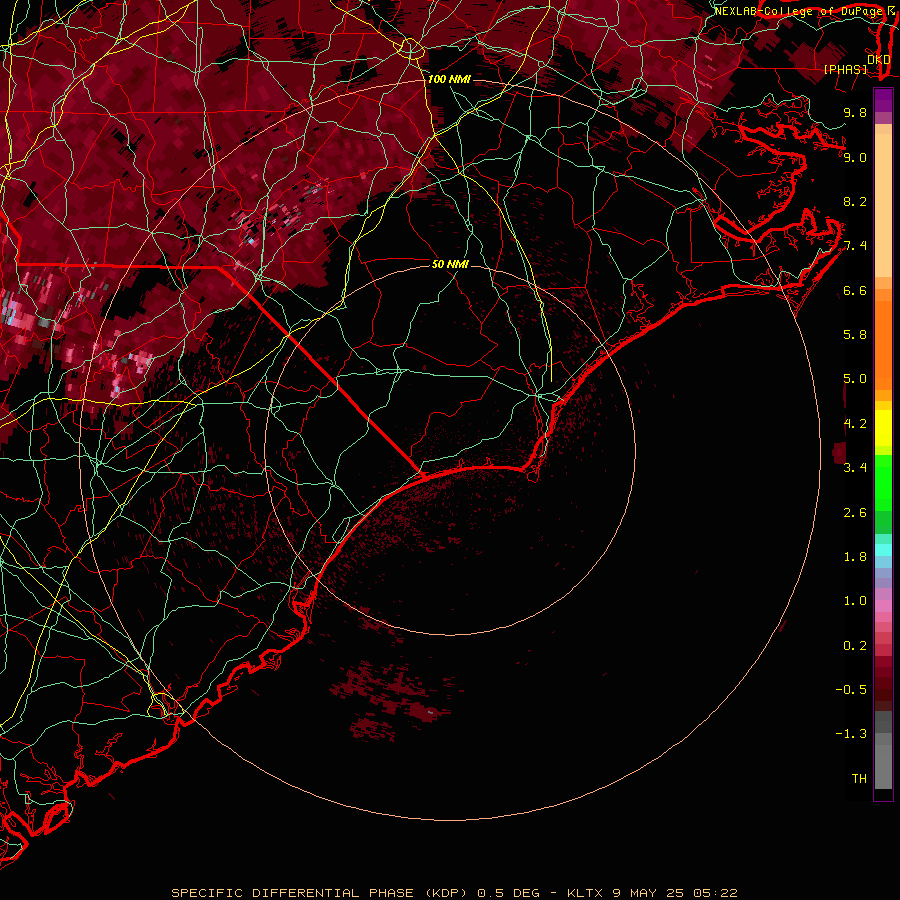Click the 0.2 legend value
This screenshot has height=900, width=900.
(855, 646)
